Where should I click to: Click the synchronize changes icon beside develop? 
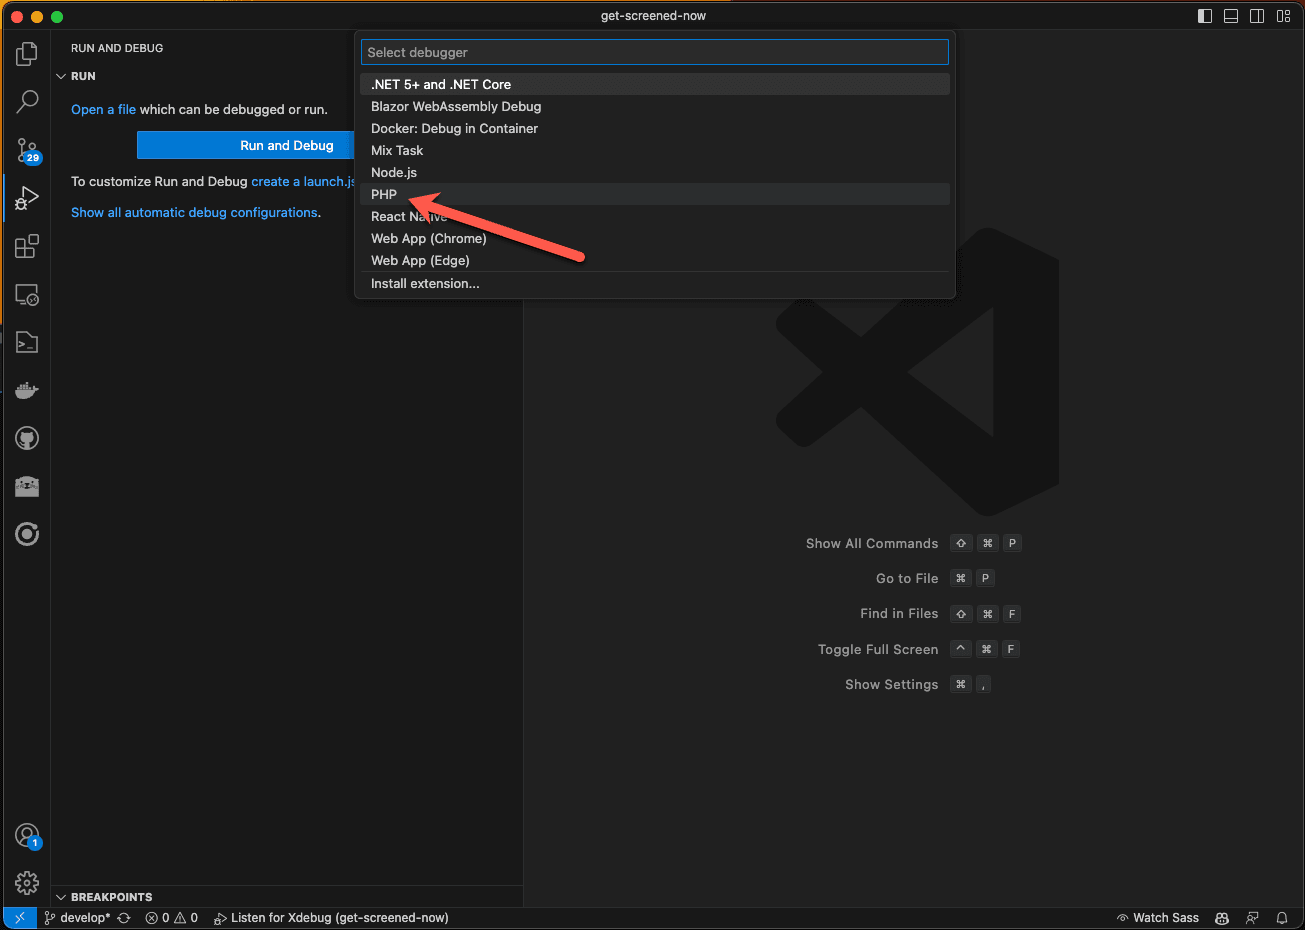[x=123, y=917]
